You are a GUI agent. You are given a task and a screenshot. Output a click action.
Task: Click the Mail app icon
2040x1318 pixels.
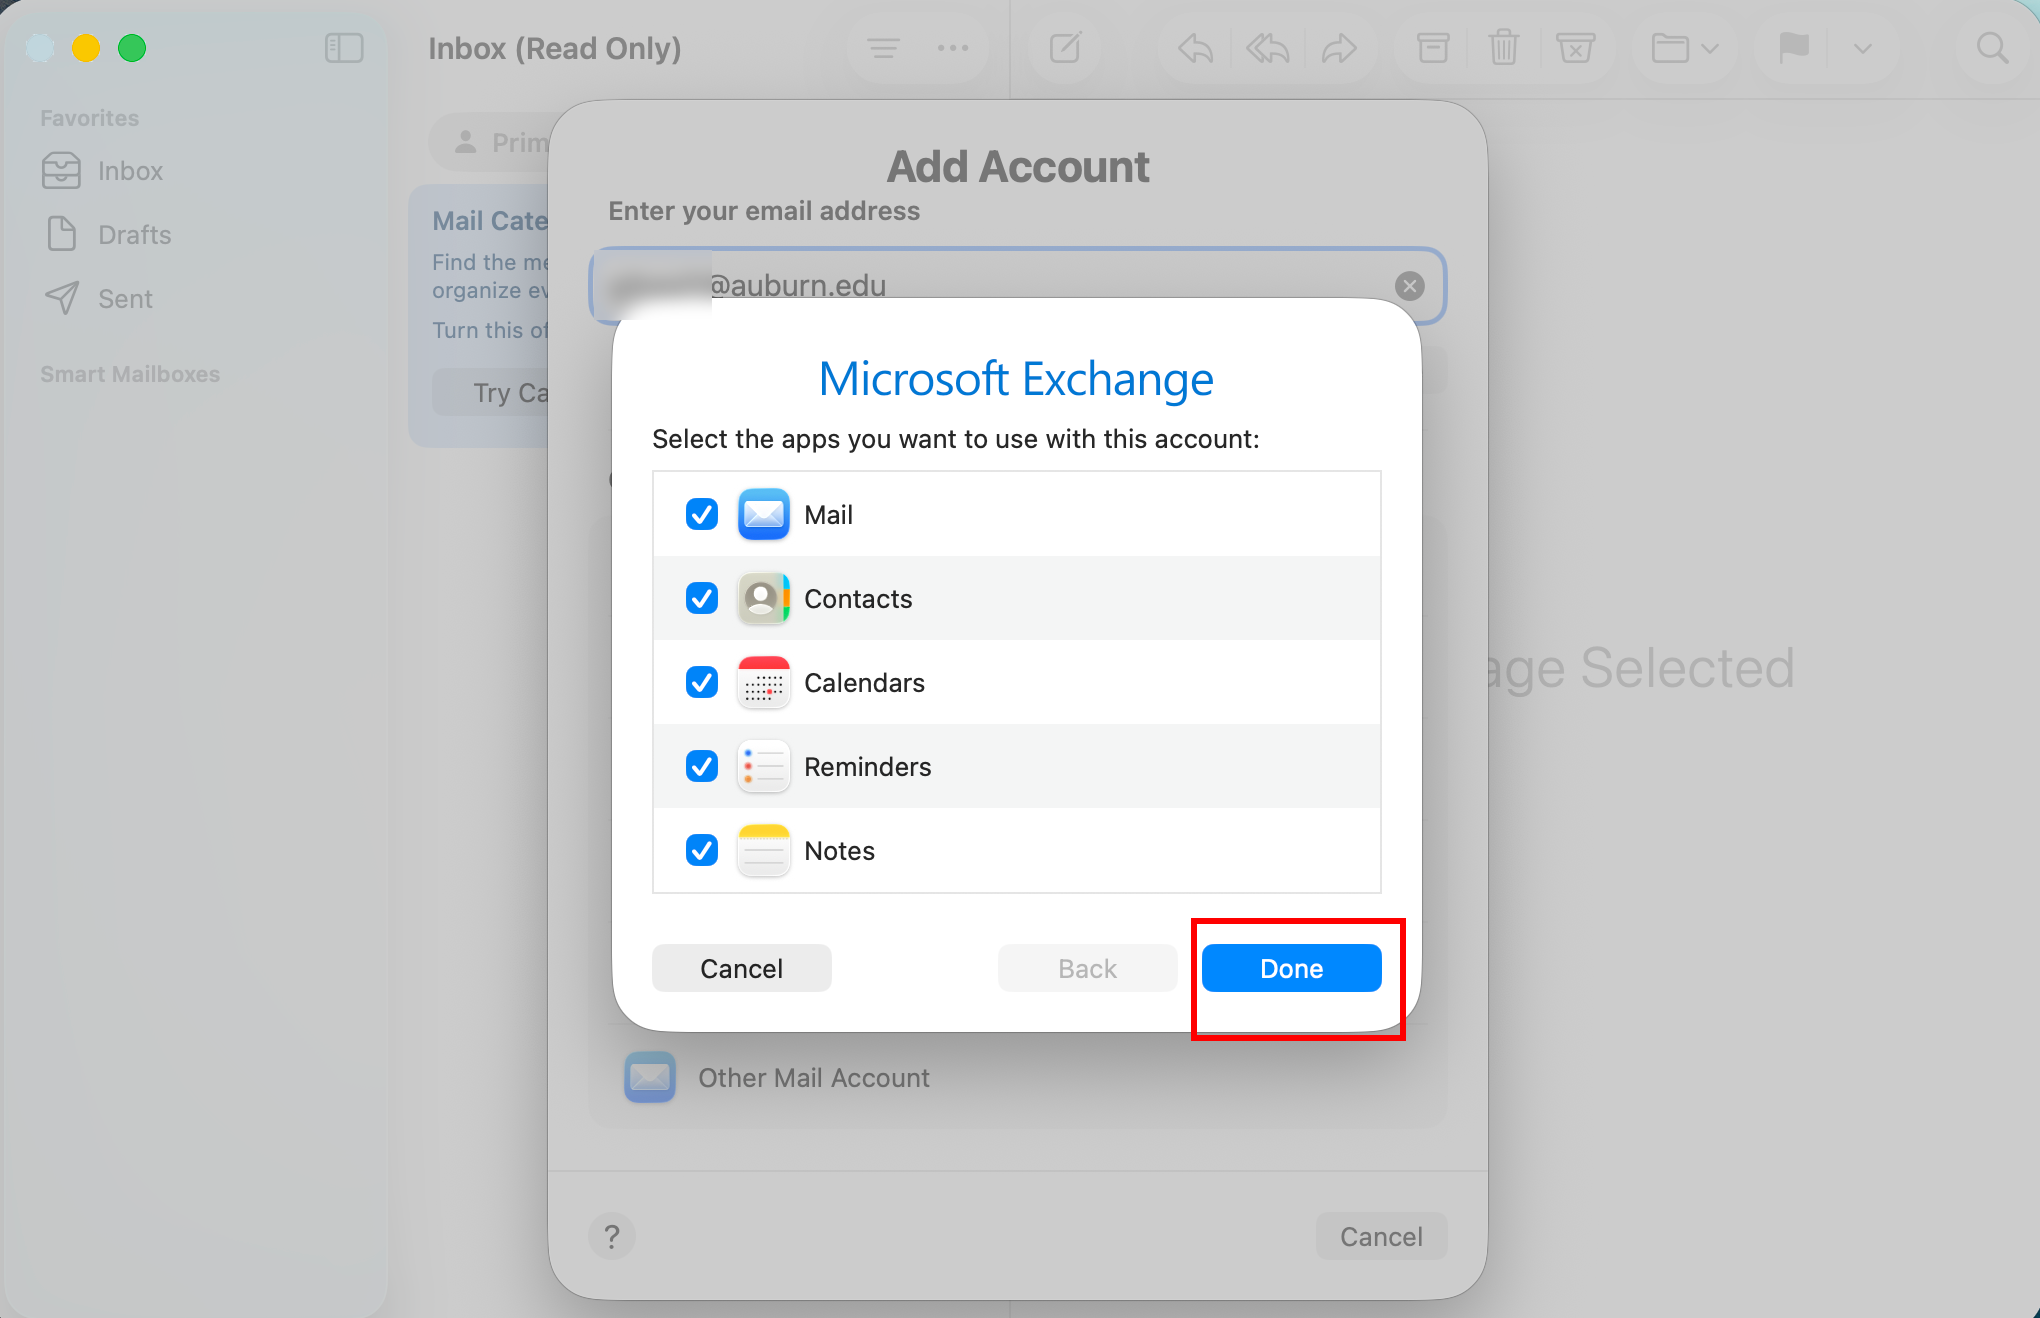tap(764, 514)
